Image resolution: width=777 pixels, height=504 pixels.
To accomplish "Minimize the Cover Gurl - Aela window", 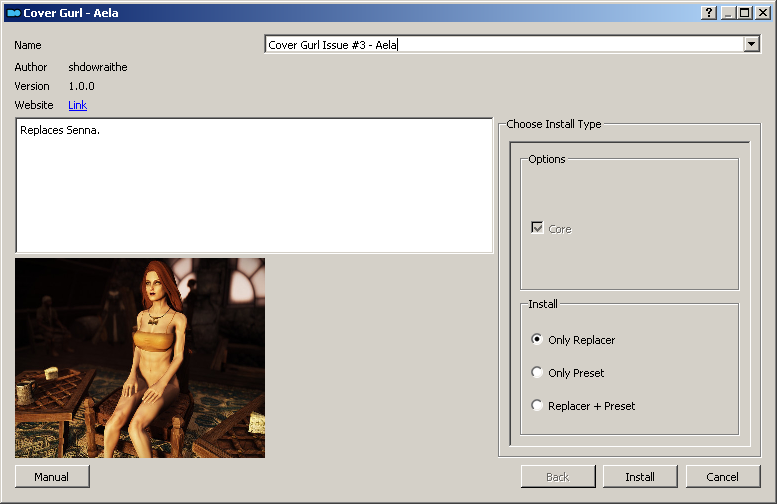I will [x=727, y=13].
